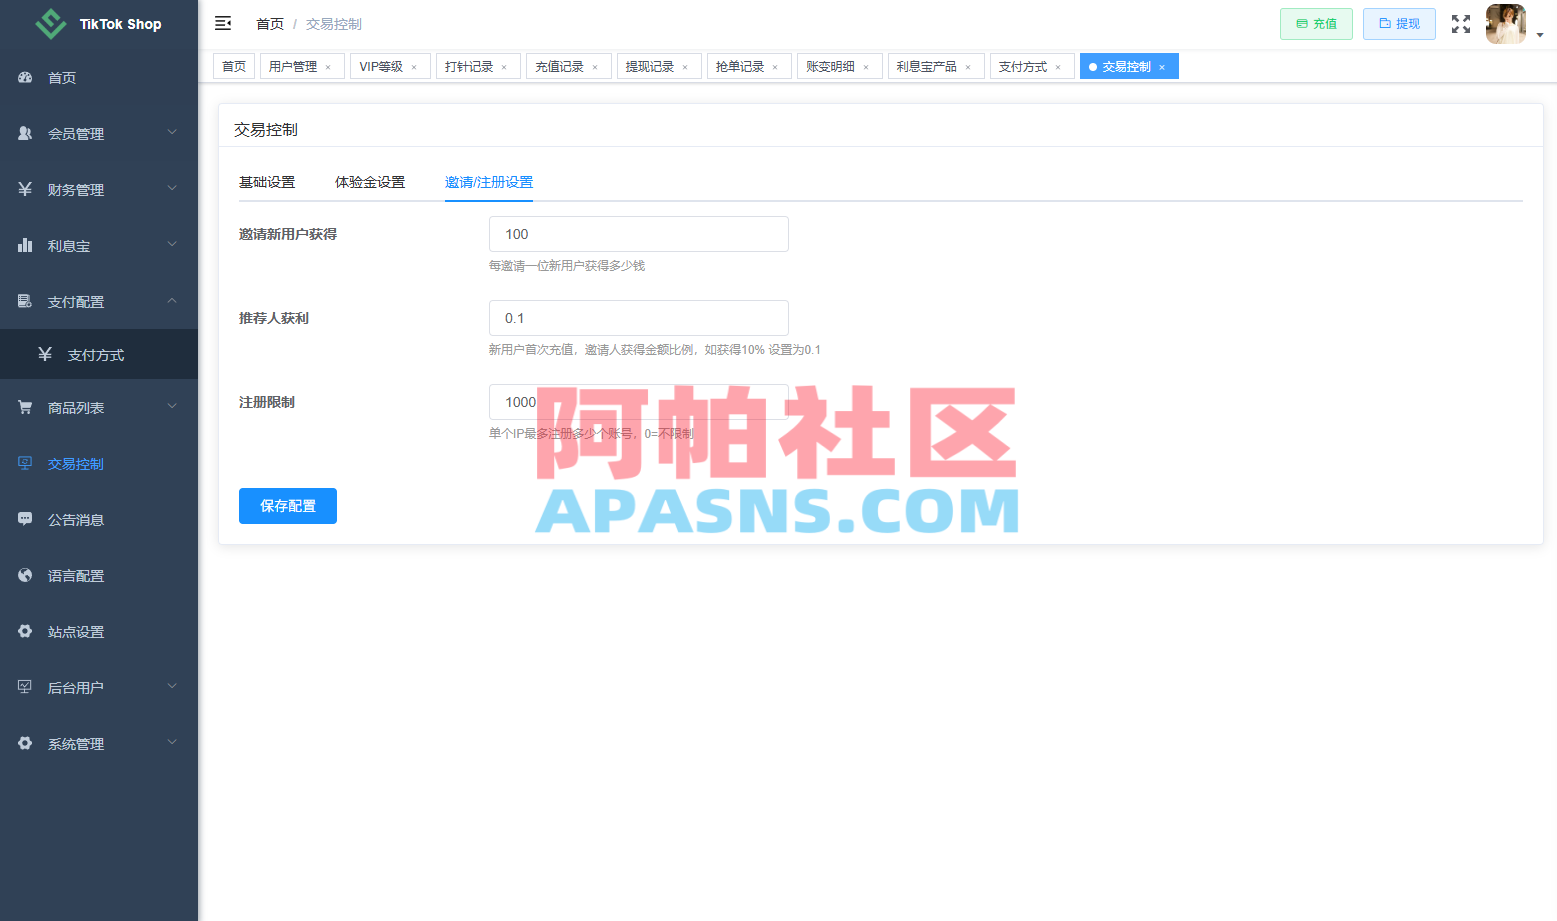The width and height of the screenshot is (1557, 921).
Task: Click the 支付配置 icon in sidebar
Action: [25, 301]
